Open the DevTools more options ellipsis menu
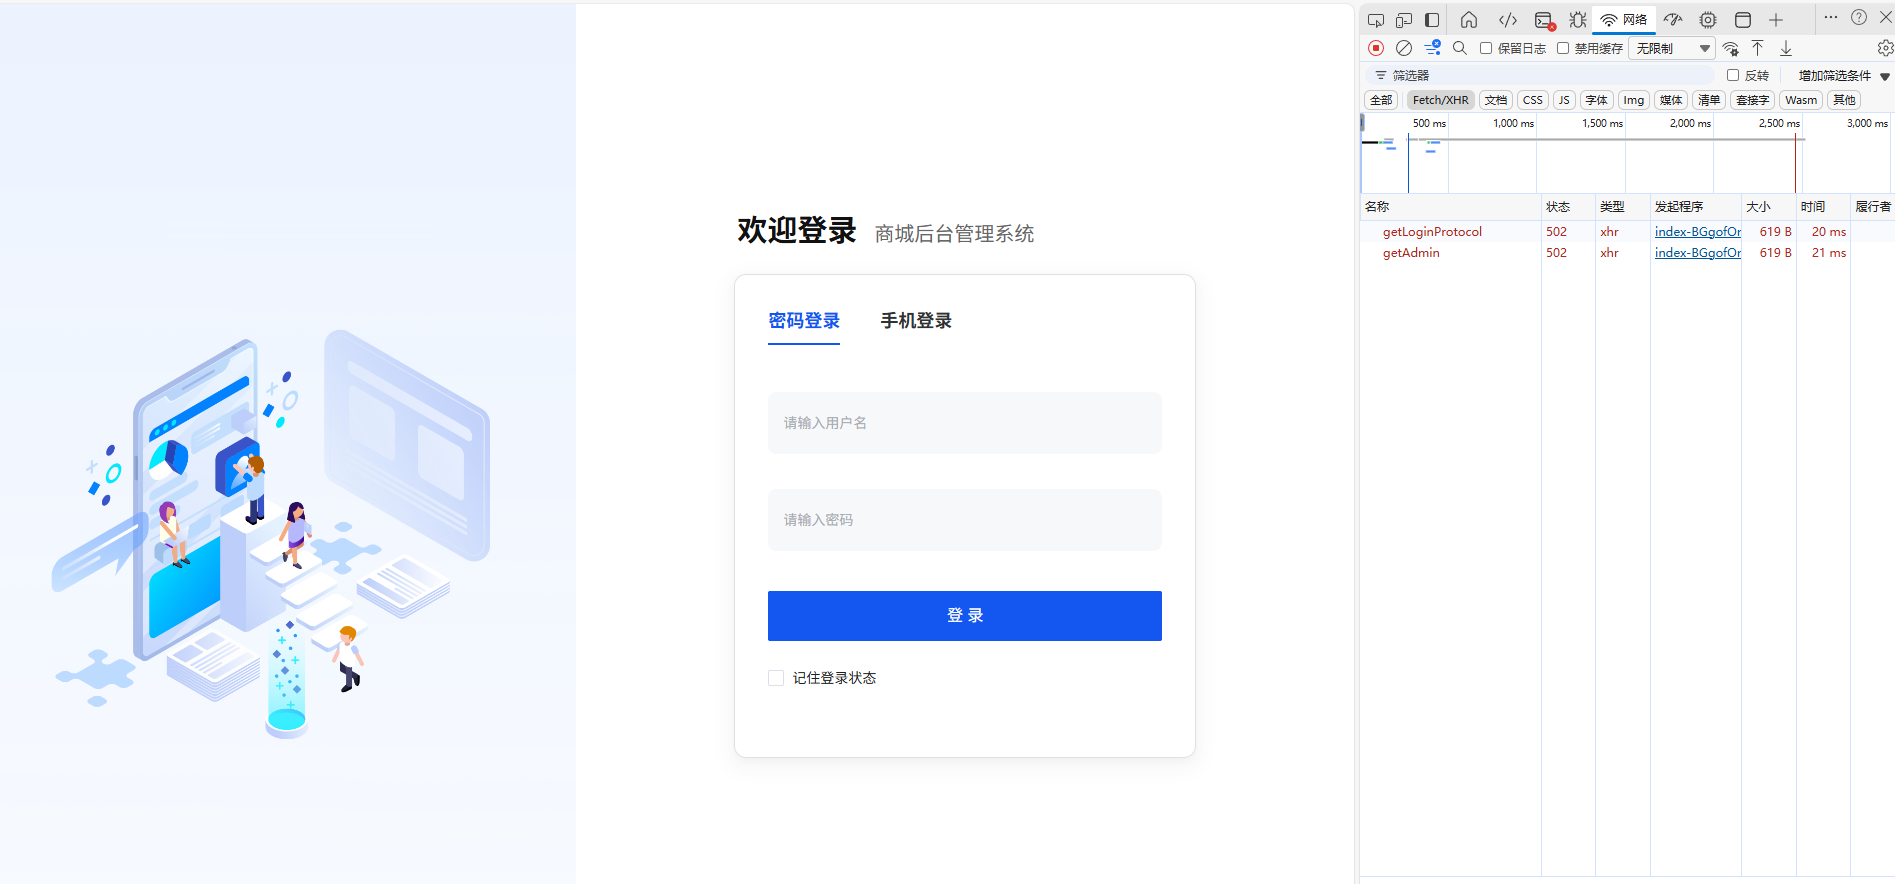This screenshot has height=884, width=1895. click(1831, 18)
